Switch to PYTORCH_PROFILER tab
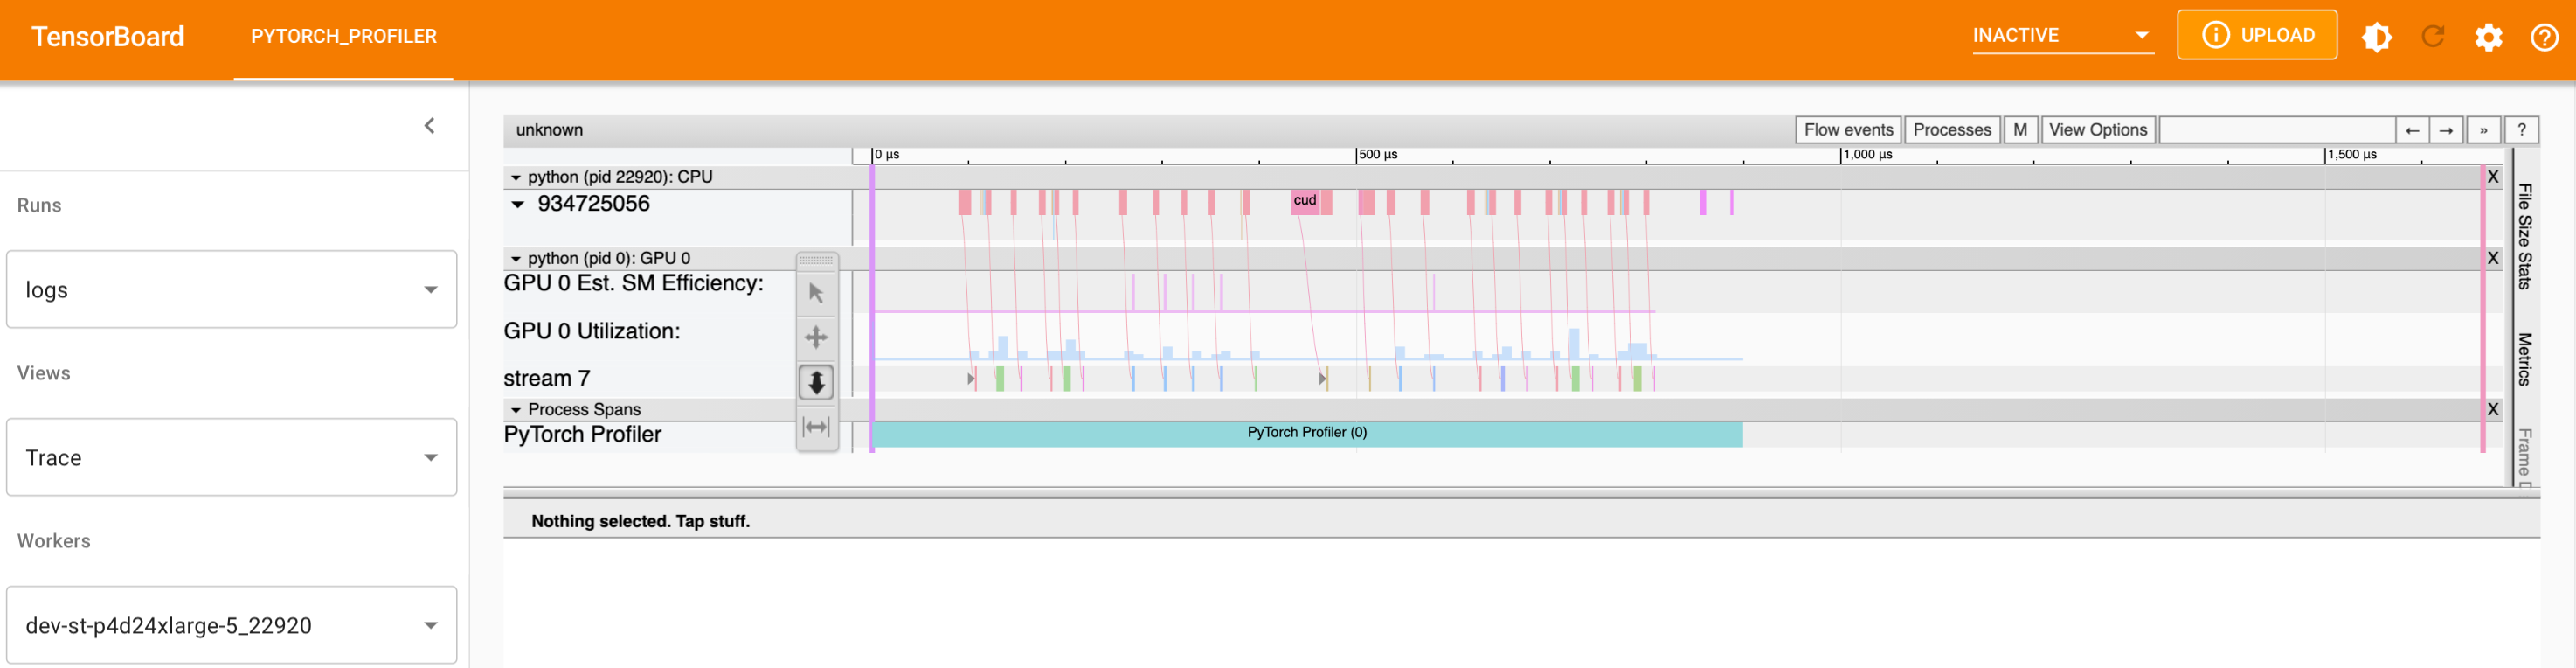 (344, 37)
